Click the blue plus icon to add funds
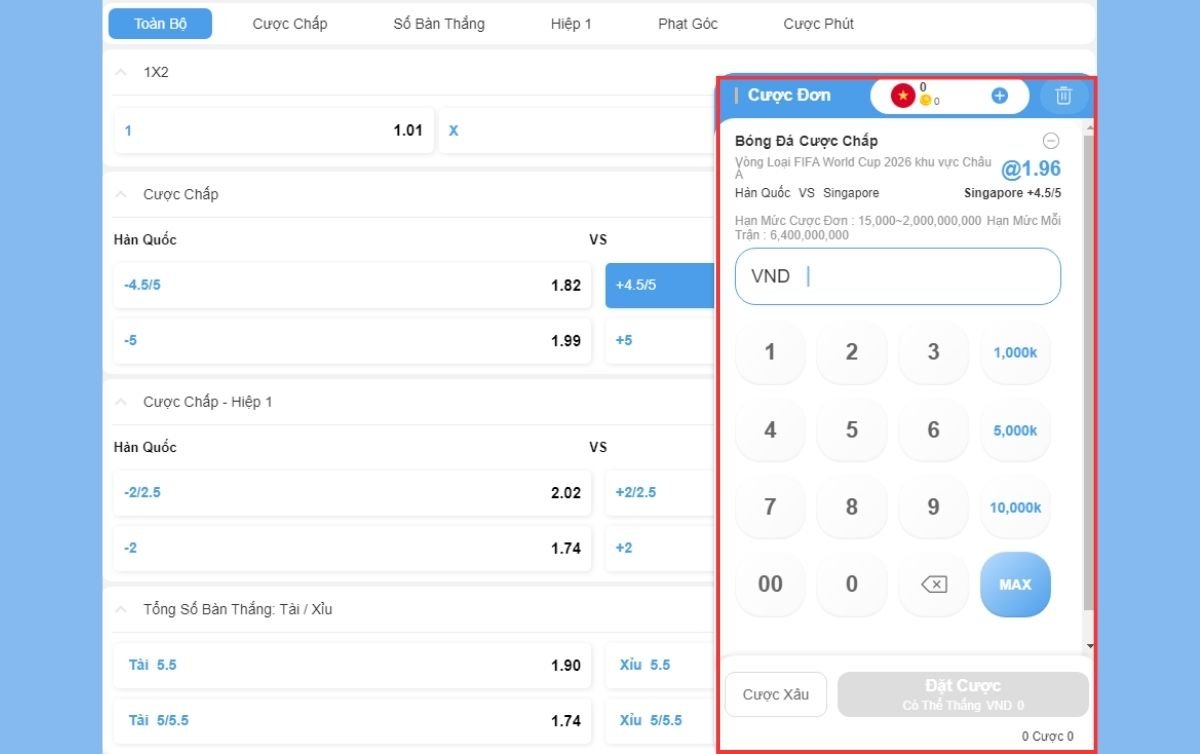Viewport: 1200px width, 754px height. 999,96
